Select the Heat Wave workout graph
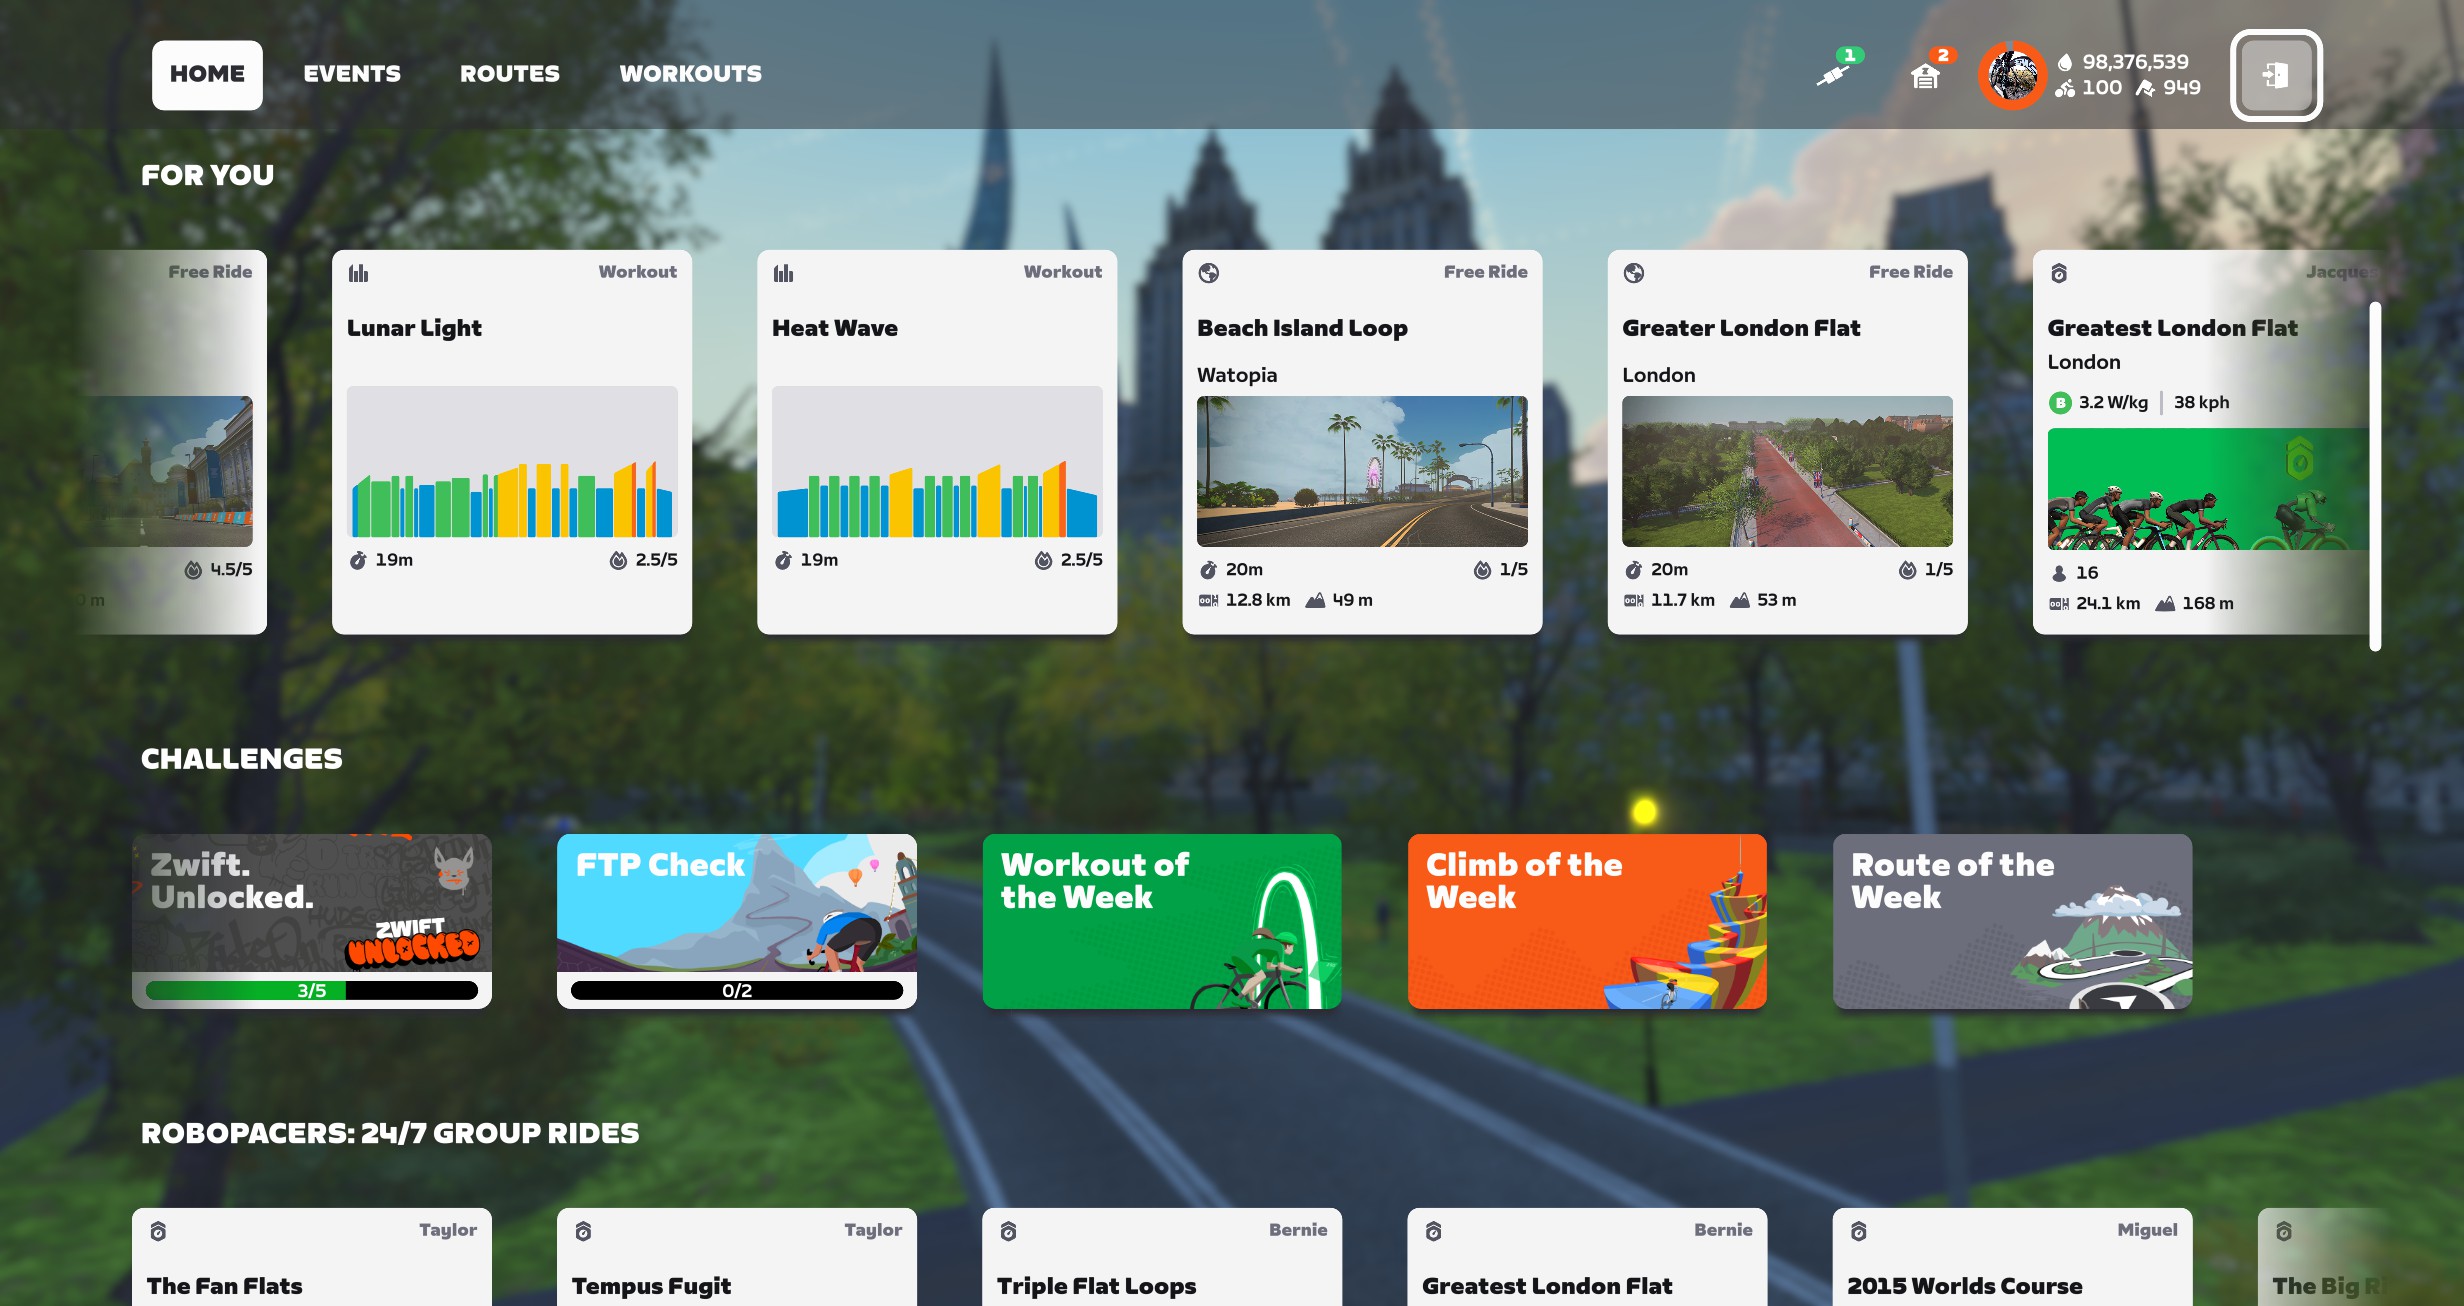2464x1306 pixels. [937, 462]
